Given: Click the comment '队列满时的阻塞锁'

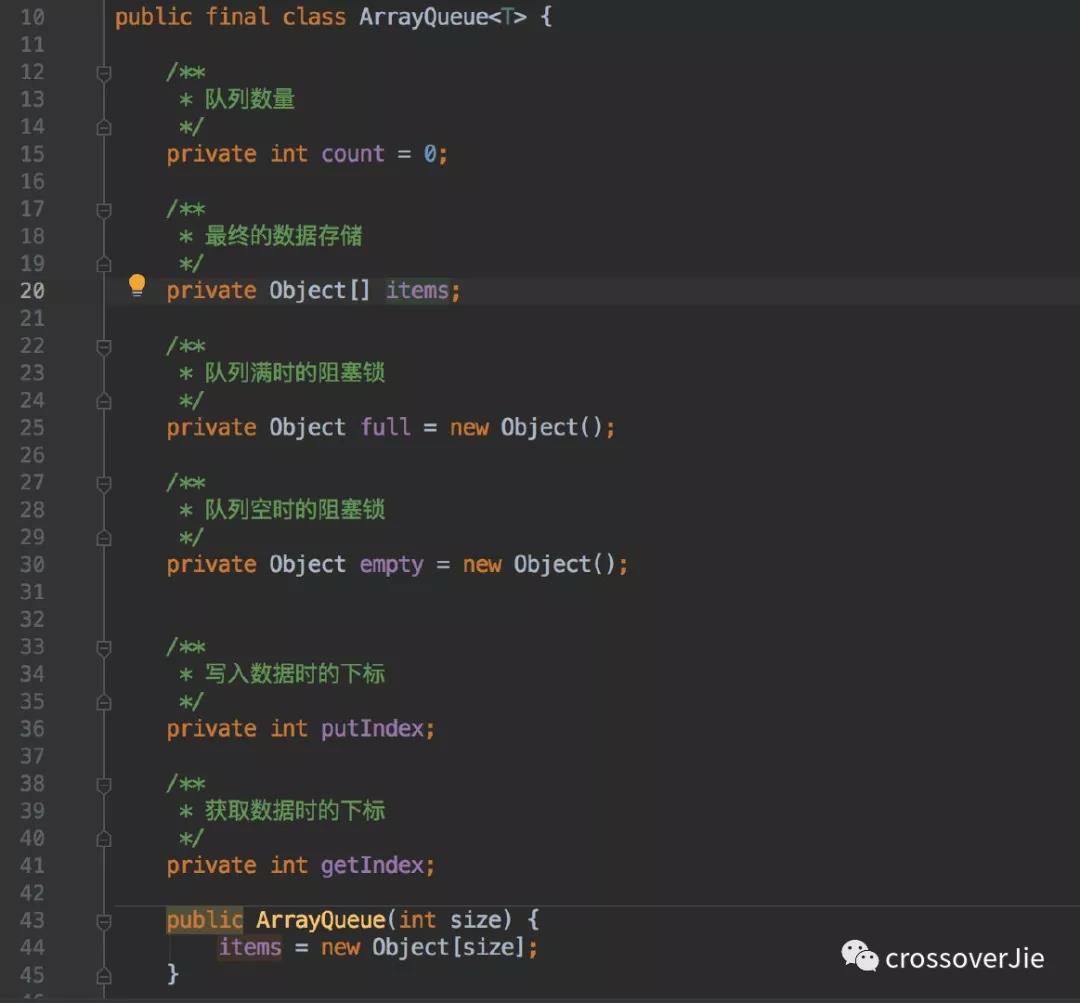Looking at the screenshot, I should coord(295,373).
